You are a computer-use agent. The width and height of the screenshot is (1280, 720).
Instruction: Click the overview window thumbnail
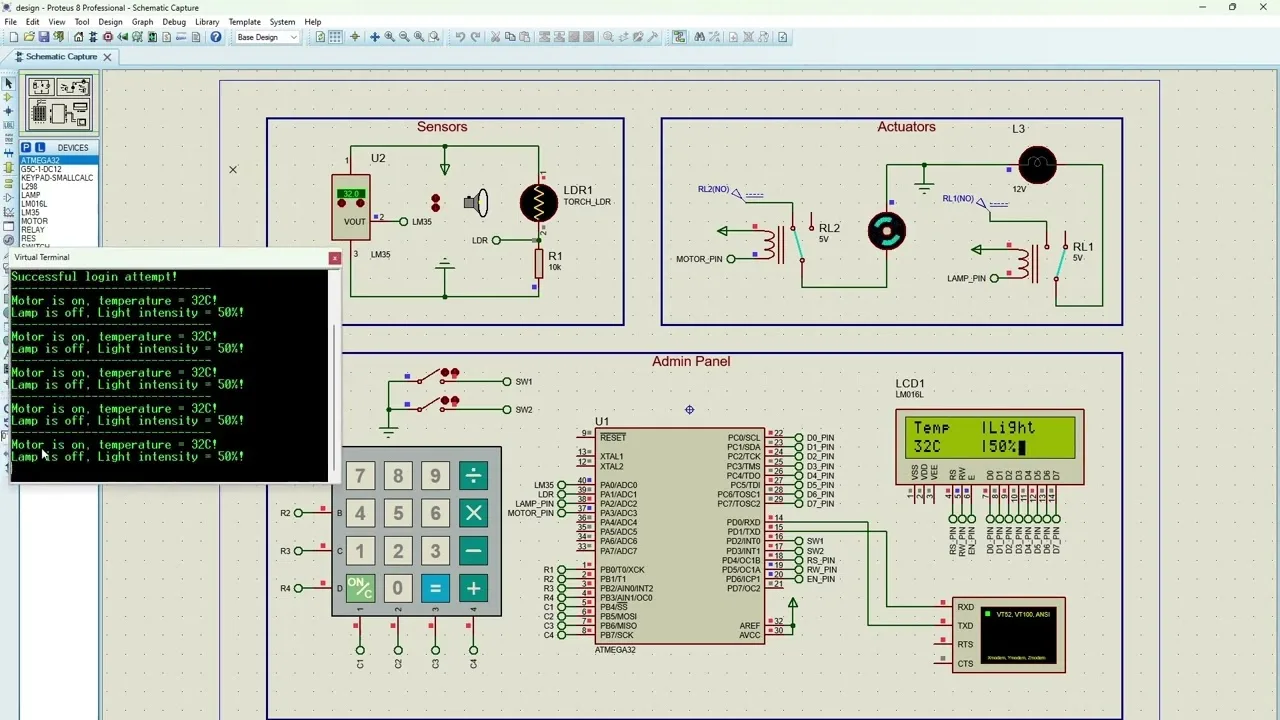59,102
